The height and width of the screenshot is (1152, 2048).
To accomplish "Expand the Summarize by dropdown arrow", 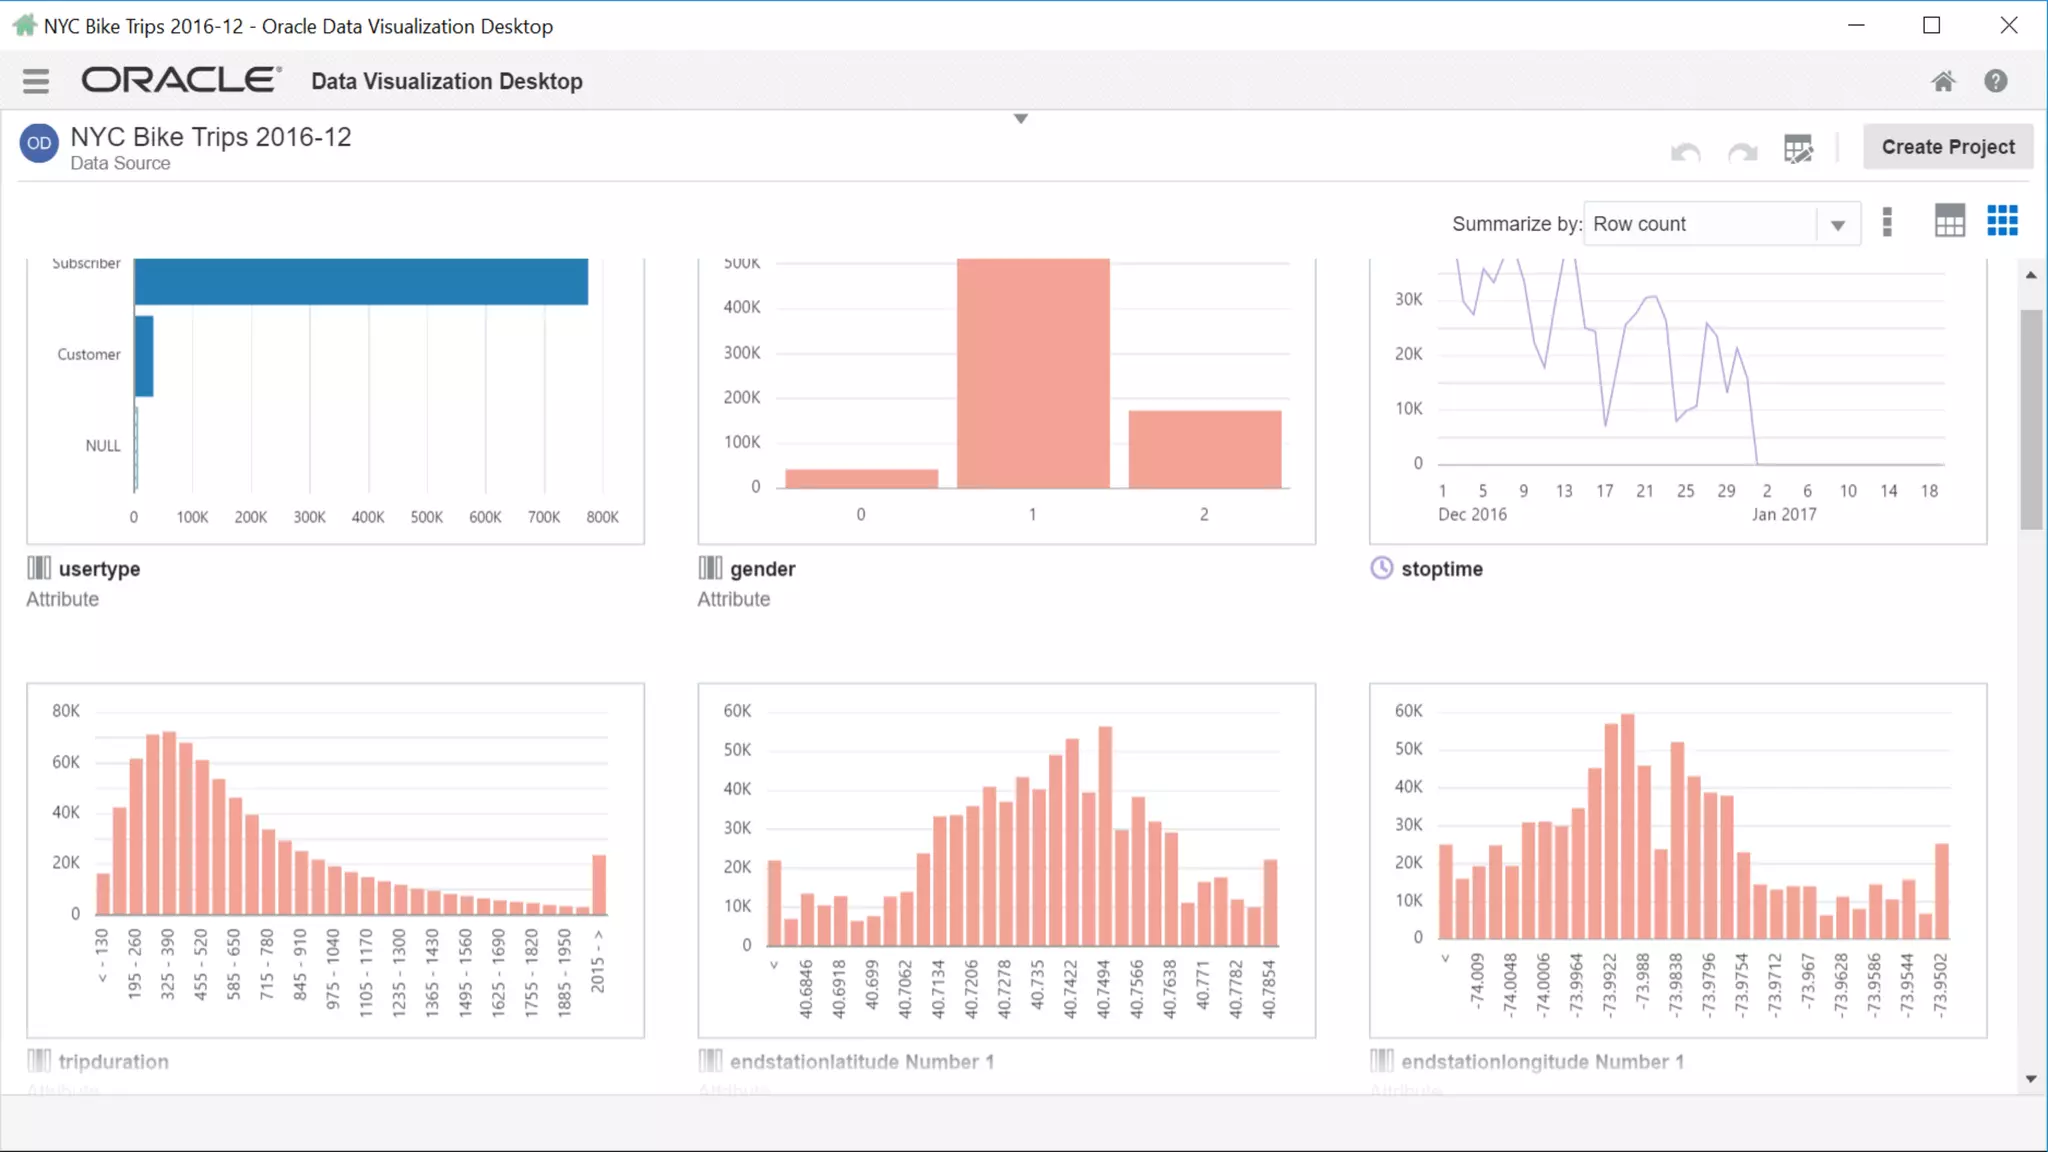I will click(1837, 225).
